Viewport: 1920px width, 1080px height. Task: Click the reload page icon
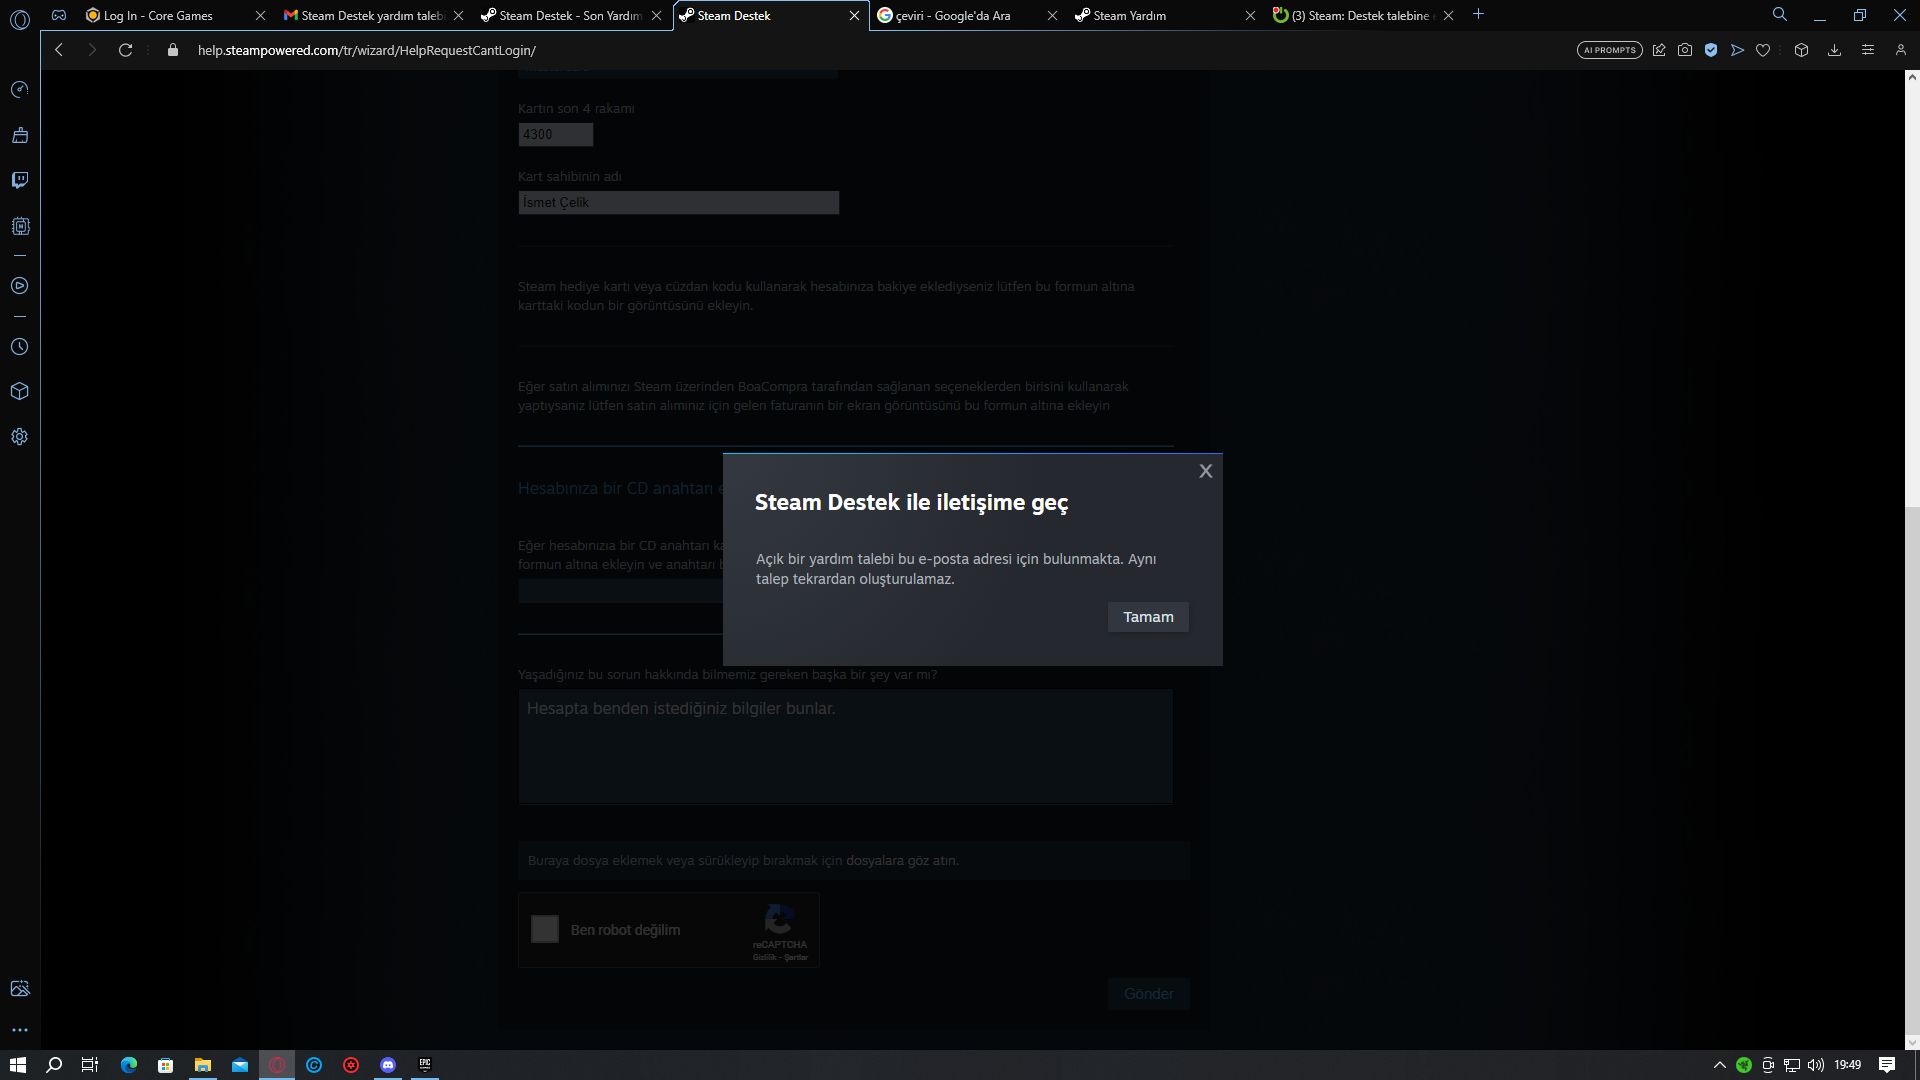click(x=125, y=50)
